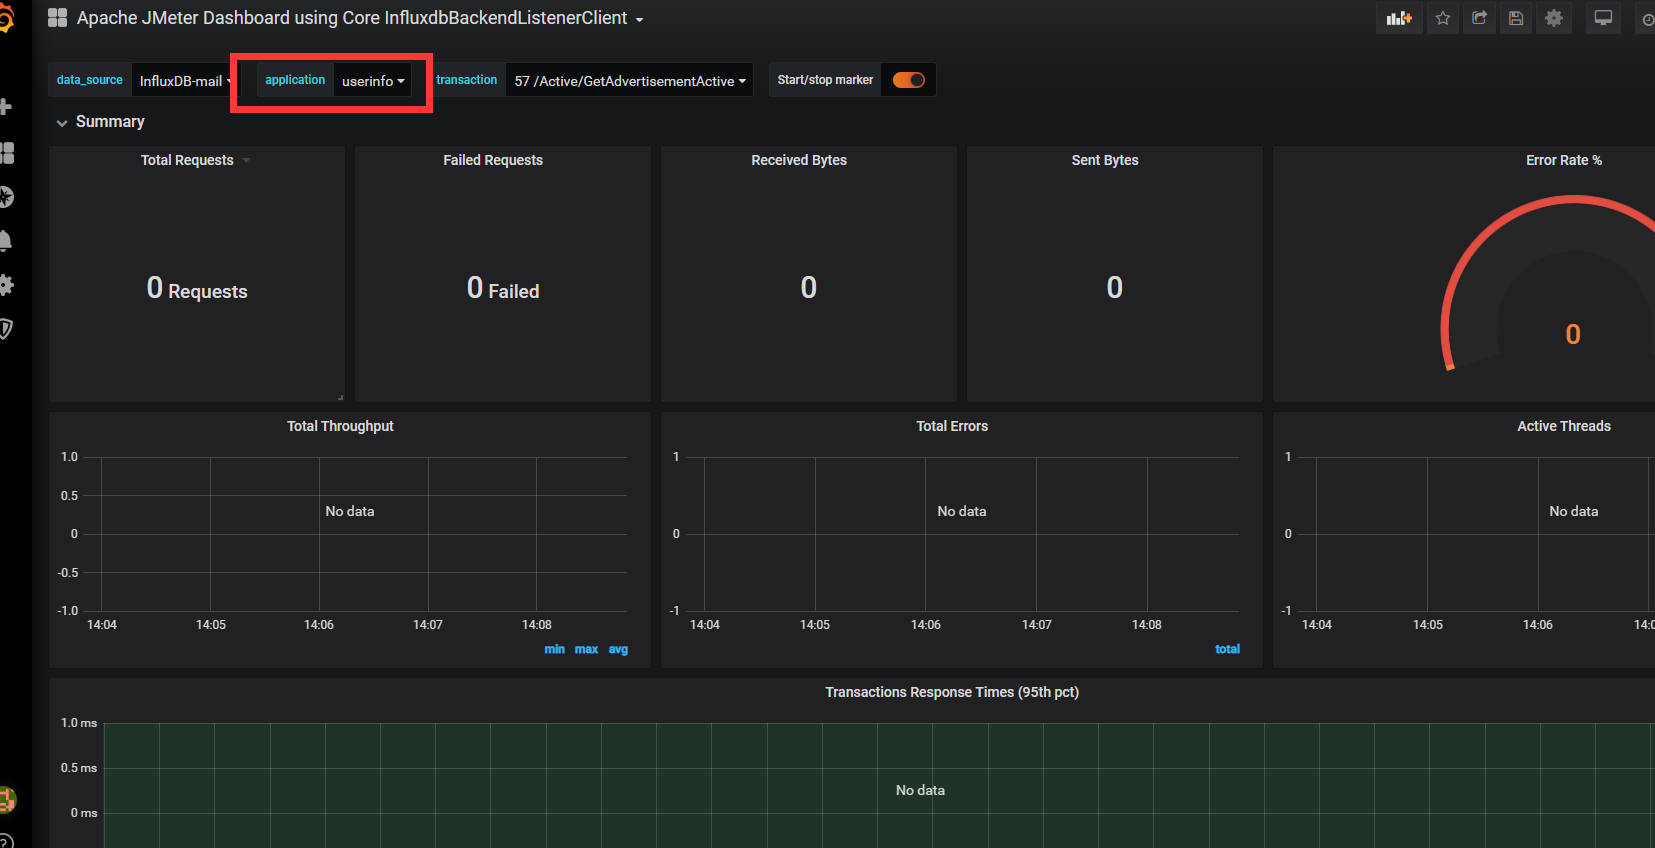The image size is (1655, 848).
Task: Open the Sent Bytes panel title menu
Action: (1105, 160)
